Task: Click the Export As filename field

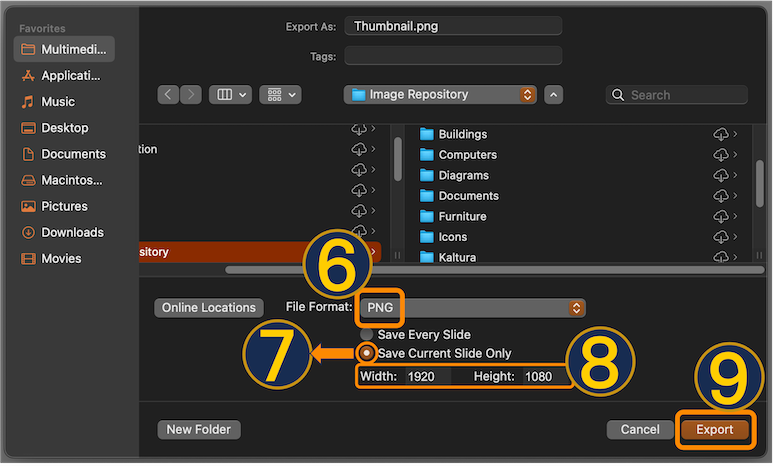Action: pos(453,26)
